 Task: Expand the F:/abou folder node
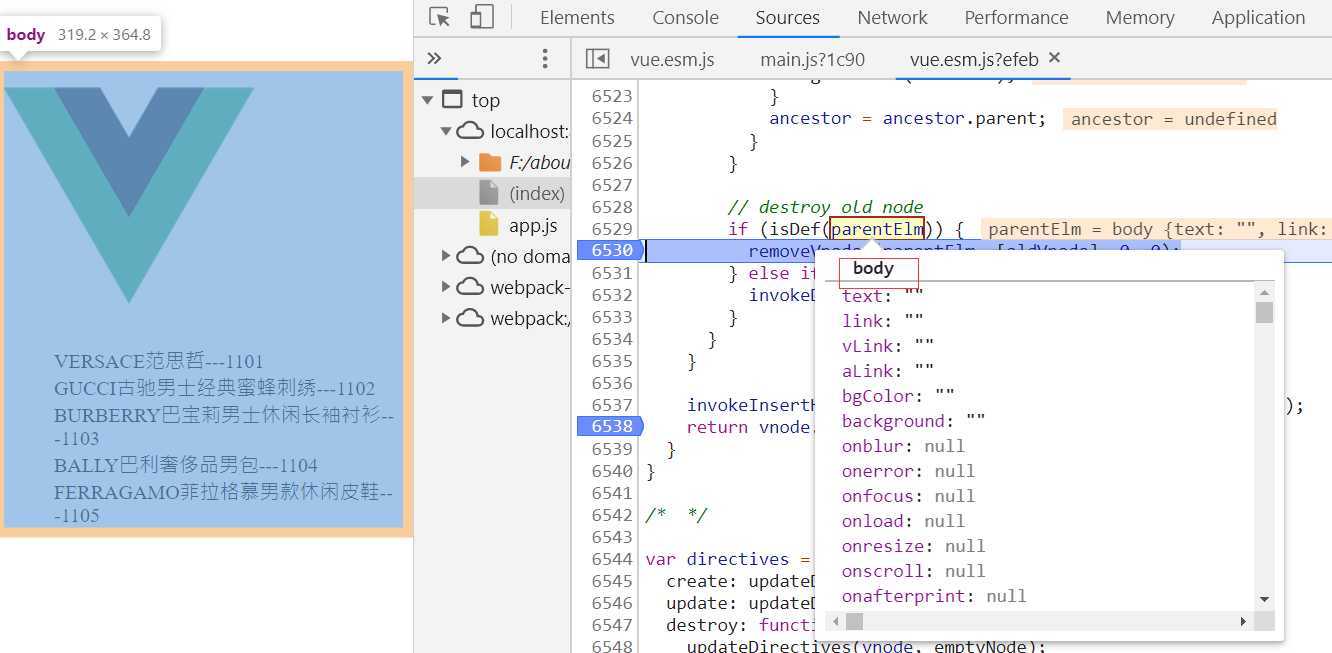(465, 162)
